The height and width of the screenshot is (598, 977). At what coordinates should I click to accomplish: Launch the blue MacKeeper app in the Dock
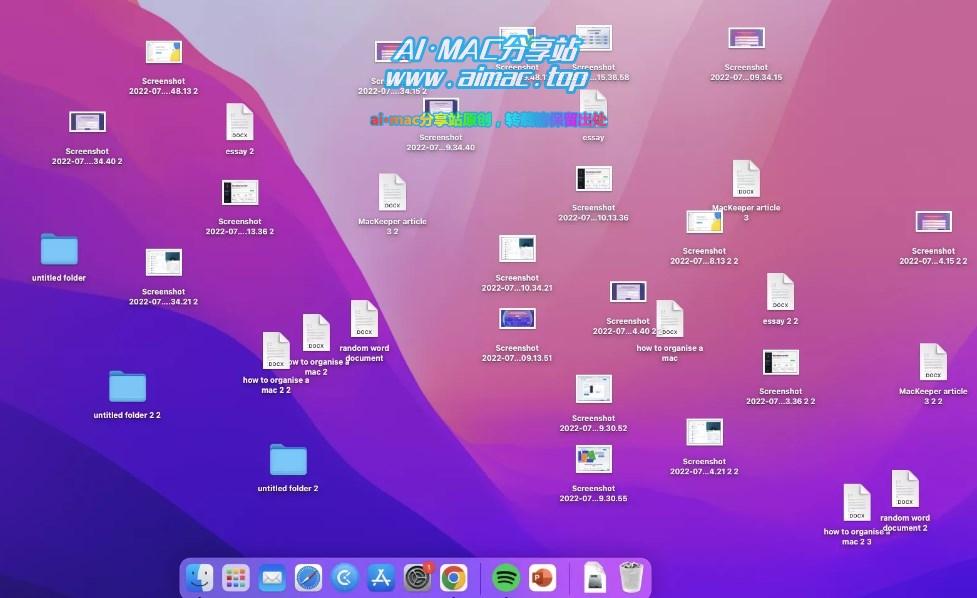coord(345,578)
